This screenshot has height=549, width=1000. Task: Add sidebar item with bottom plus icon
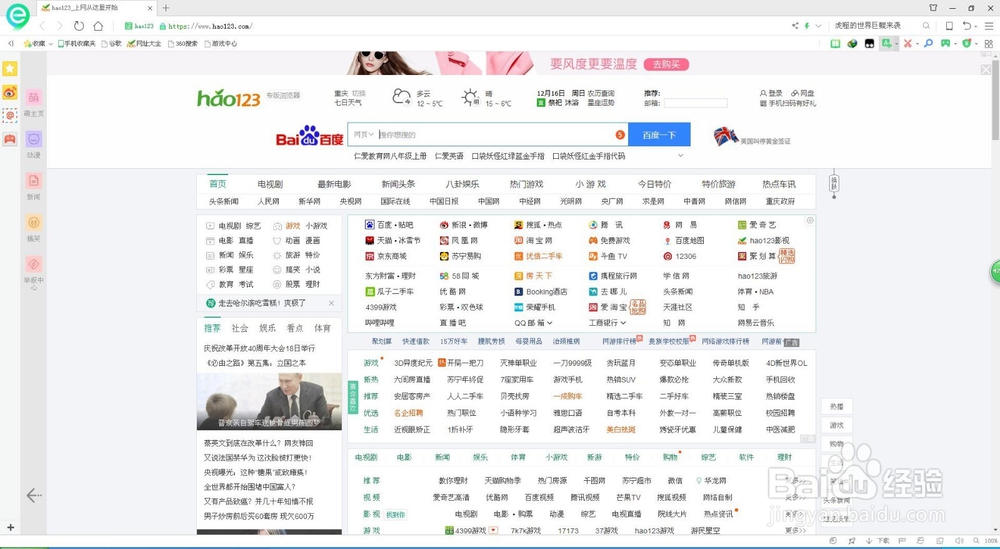10,527
